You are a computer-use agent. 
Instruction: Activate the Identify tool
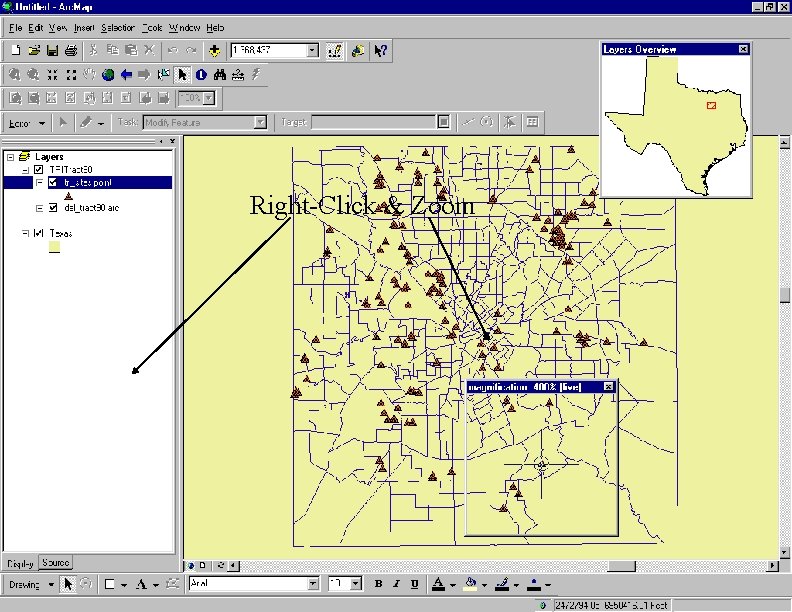pyautogui.click(x=201, y=75)
